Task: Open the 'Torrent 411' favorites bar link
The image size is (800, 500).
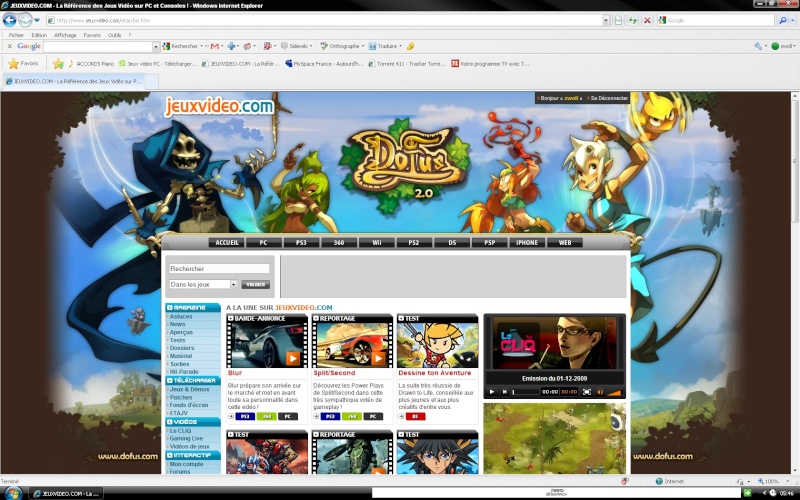Action: click(407, 64)
